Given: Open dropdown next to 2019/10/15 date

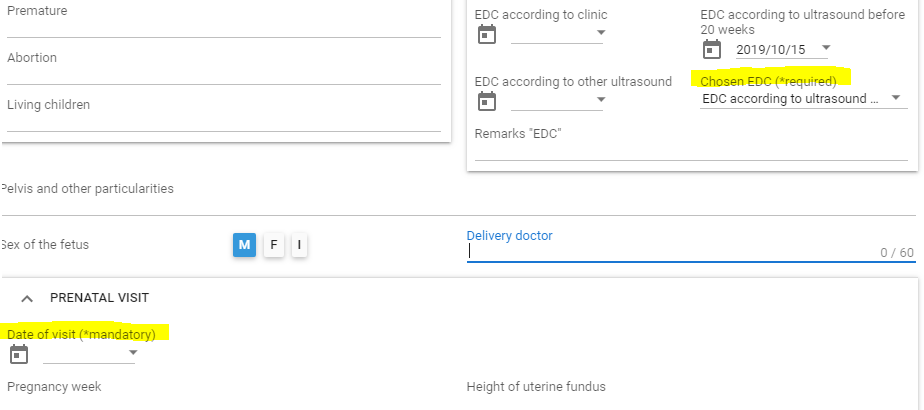Looking at the screenshot, I should pos(826,48).
